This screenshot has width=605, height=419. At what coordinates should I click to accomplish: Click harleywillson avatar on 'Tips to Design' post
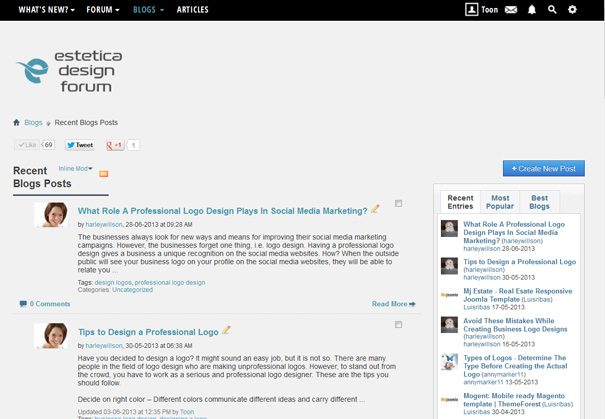click(51, 336)
